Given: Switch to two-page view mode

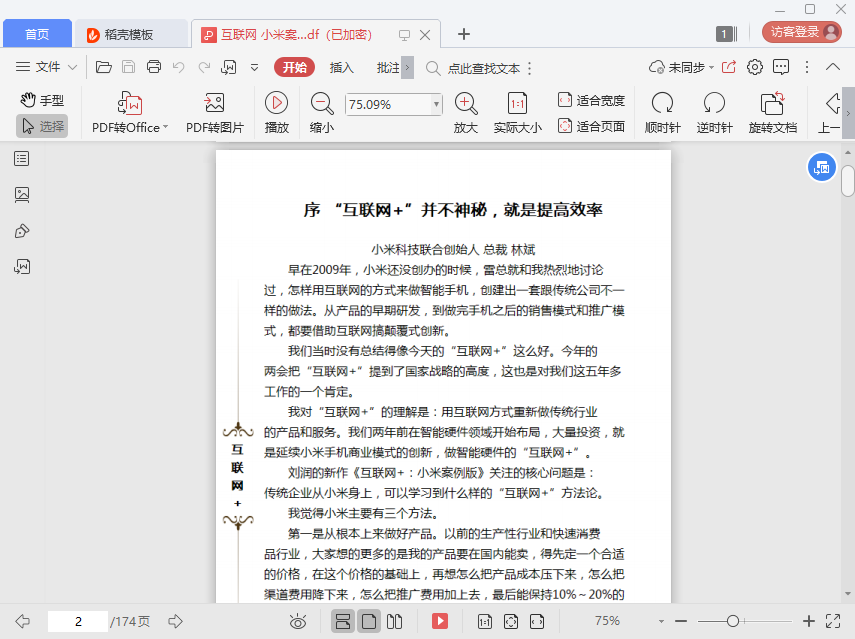Looking at the screenshot, I should [x=394, y=621].
